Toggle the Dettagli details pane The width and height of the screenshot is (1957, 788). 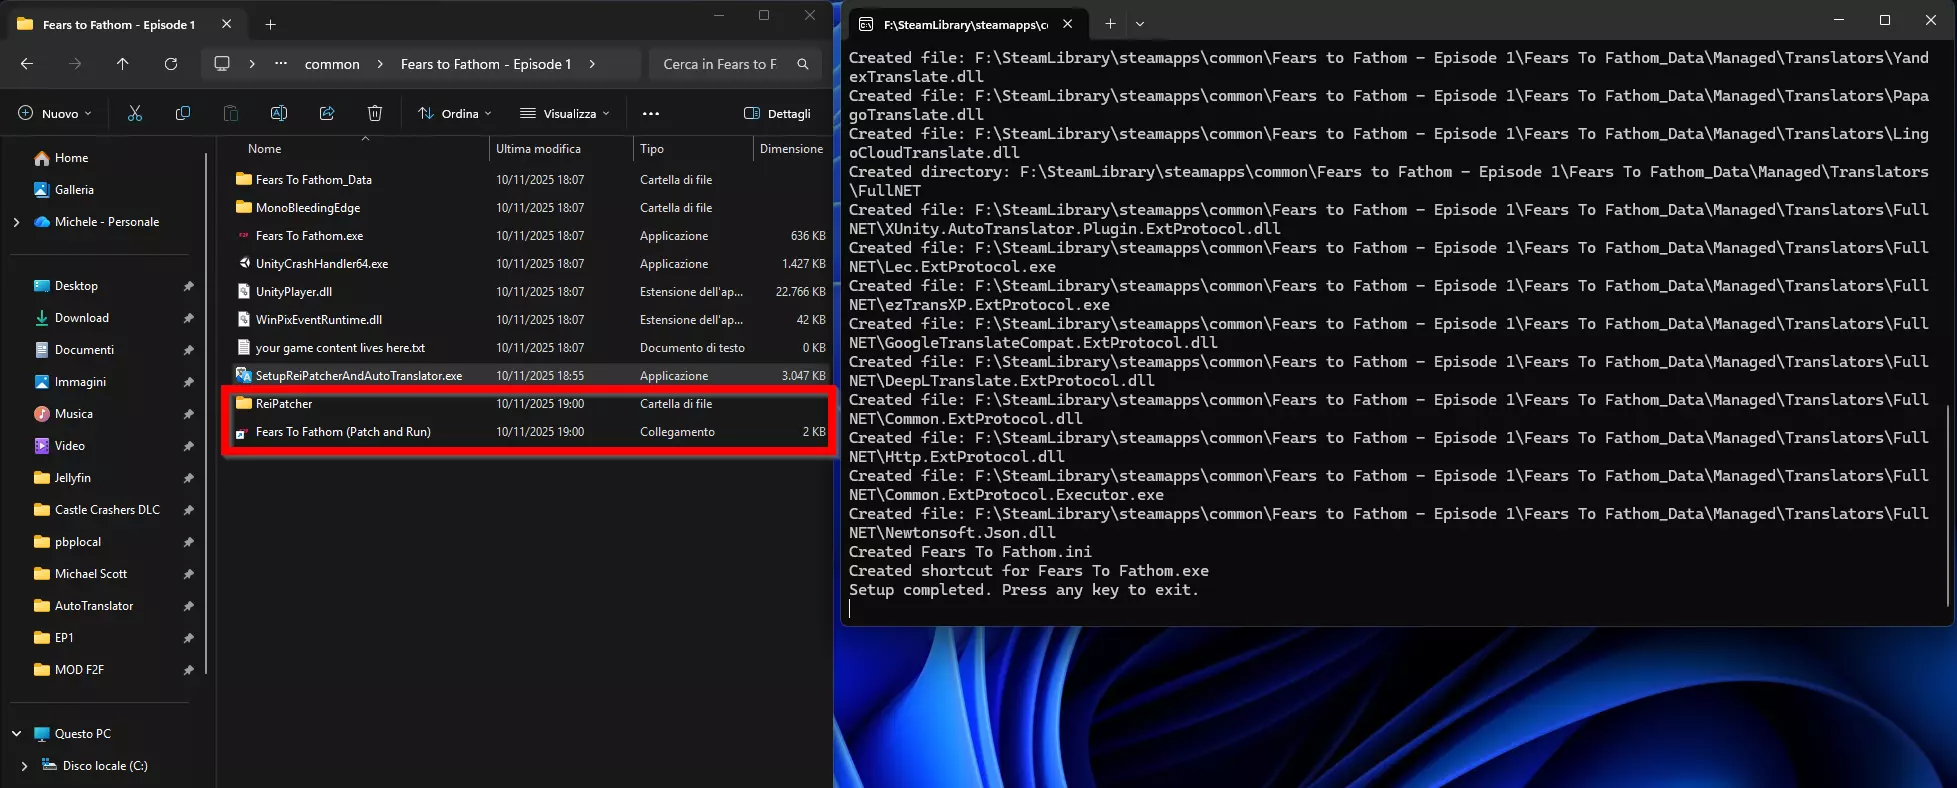tap(778, 114)
